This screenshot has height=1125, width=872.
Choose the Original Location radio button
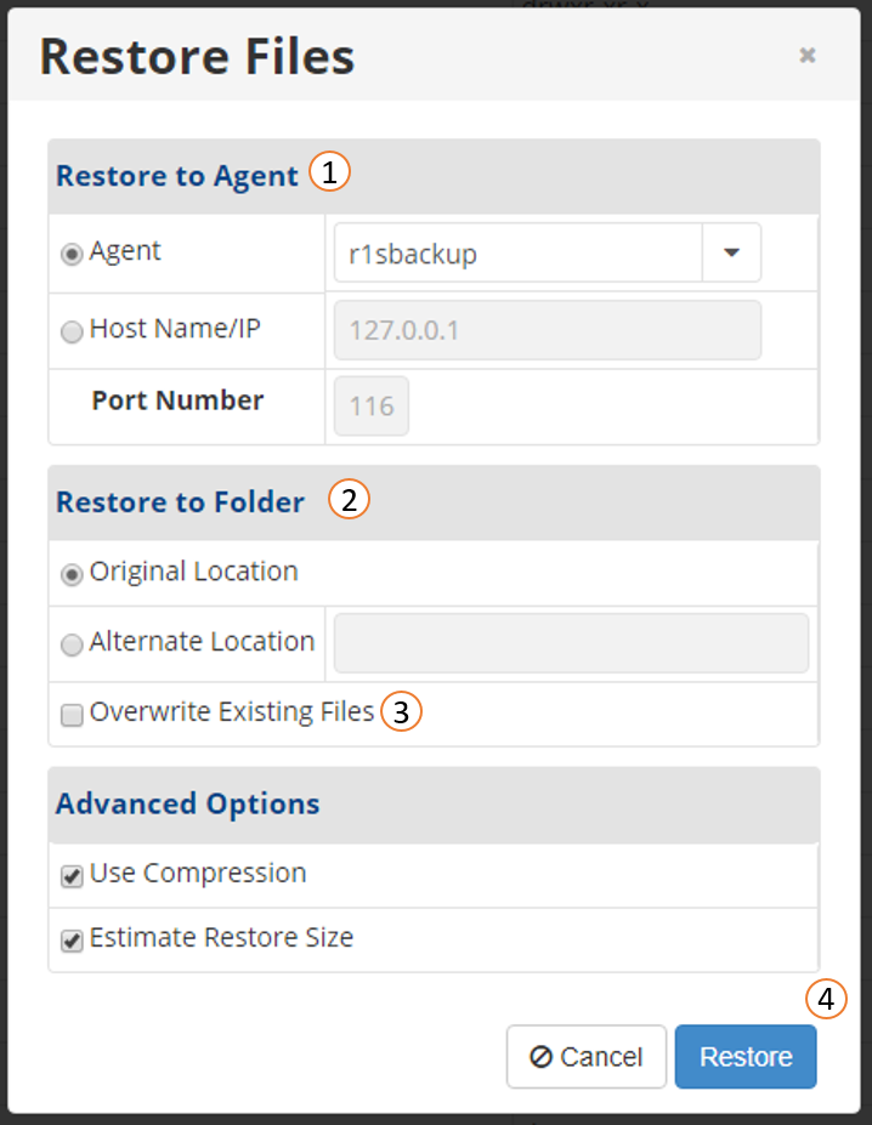(x=72, y=574)
